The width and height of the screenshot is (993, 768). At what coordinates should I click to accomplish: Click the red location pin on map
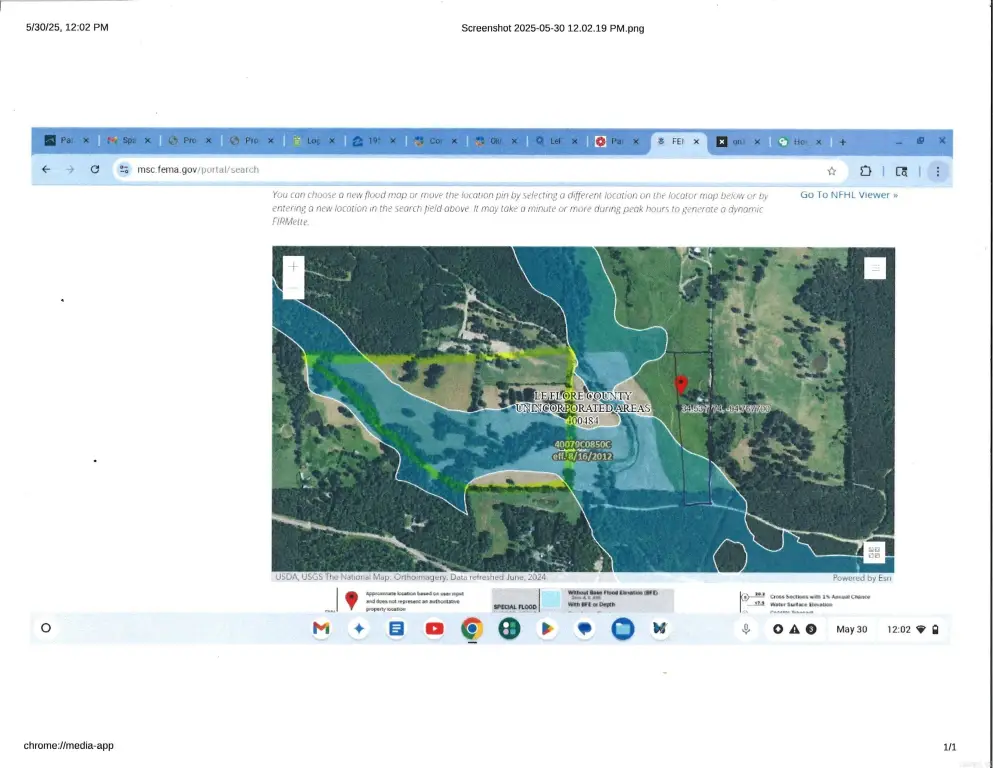(681, 385)
